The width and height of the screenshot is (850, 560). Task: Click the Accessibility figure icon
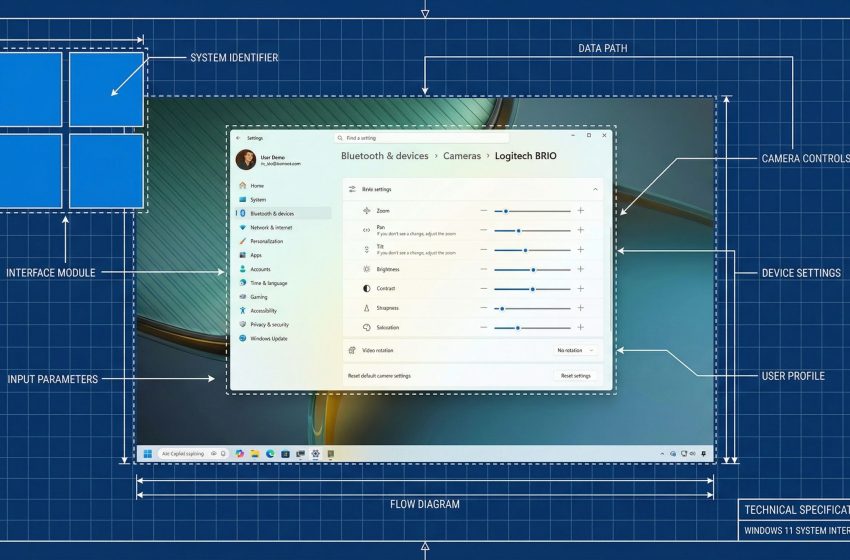[x=242, y=311]
